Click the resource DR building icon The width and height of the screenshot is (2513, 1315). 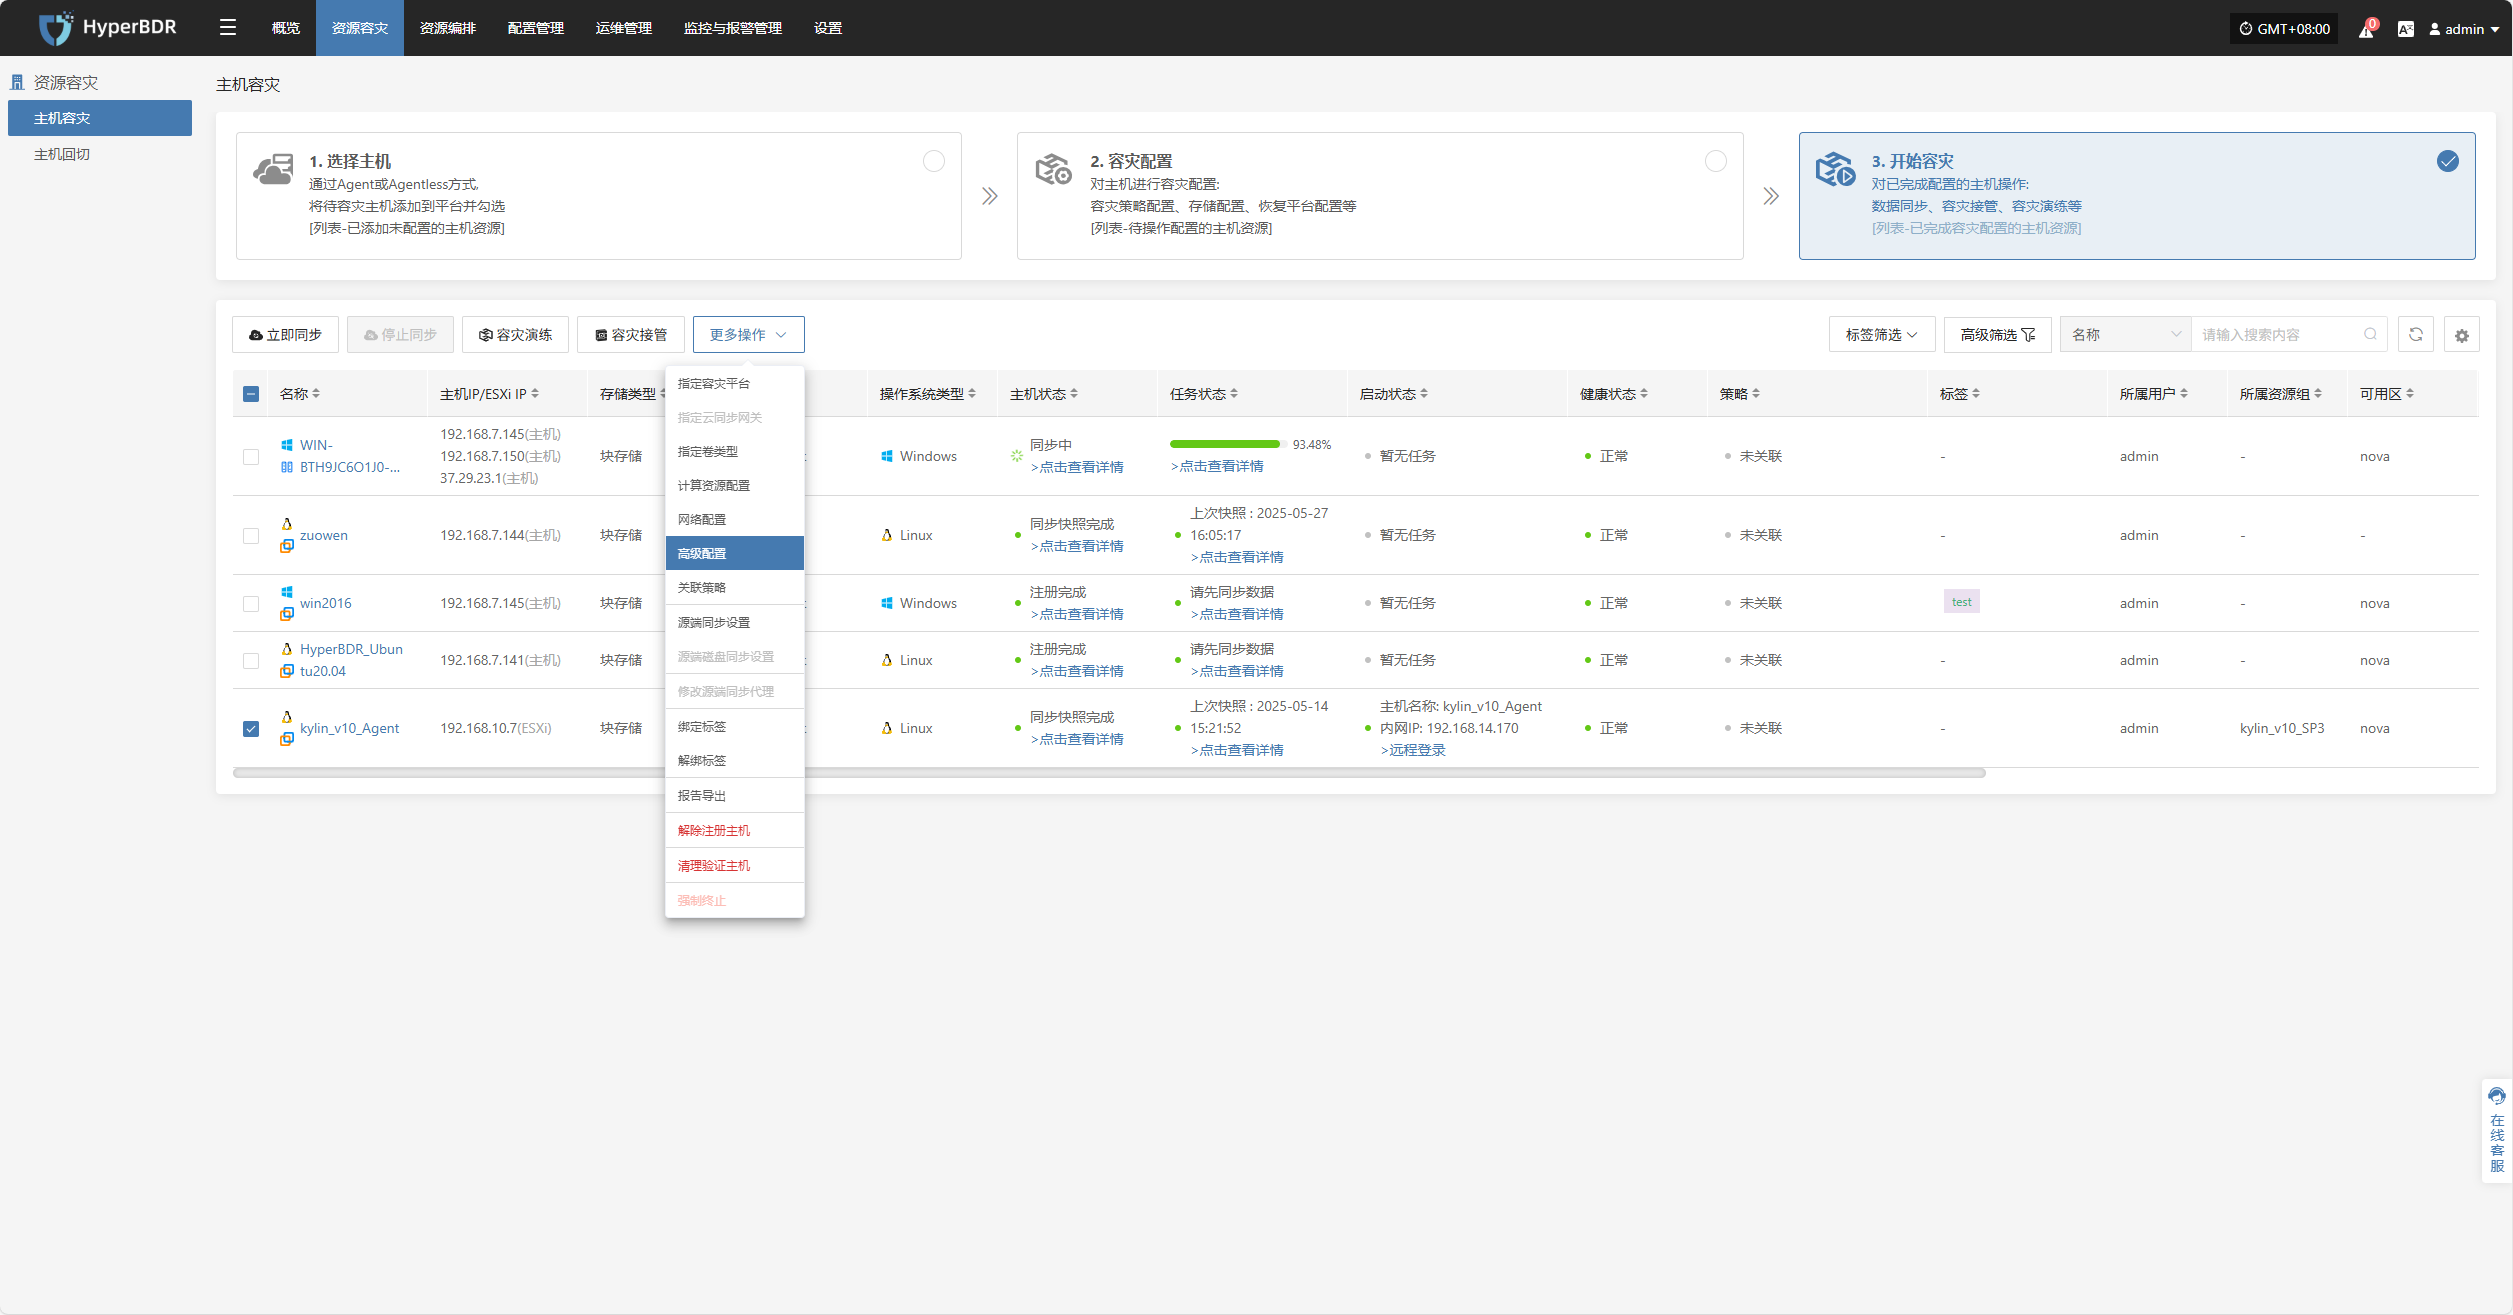(17, 82)
